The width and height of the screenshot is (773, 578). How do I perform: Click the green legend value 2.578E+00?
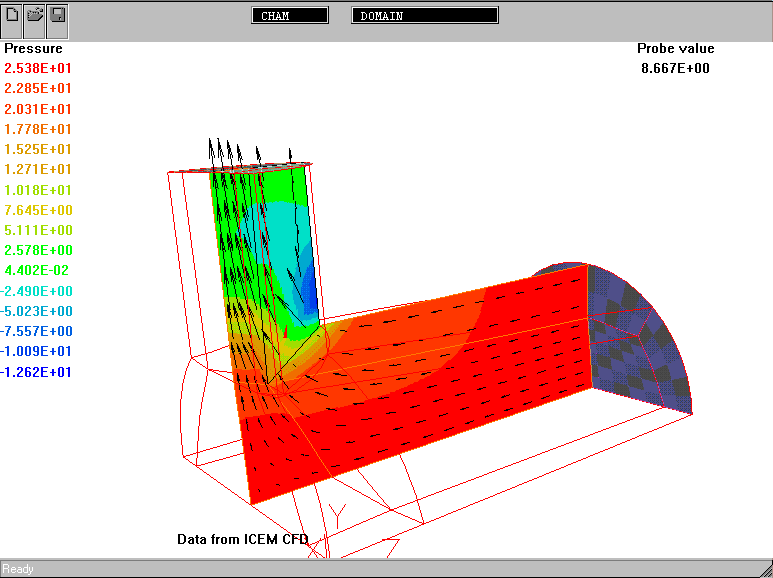pyautogui.click(x=38, y=250)
